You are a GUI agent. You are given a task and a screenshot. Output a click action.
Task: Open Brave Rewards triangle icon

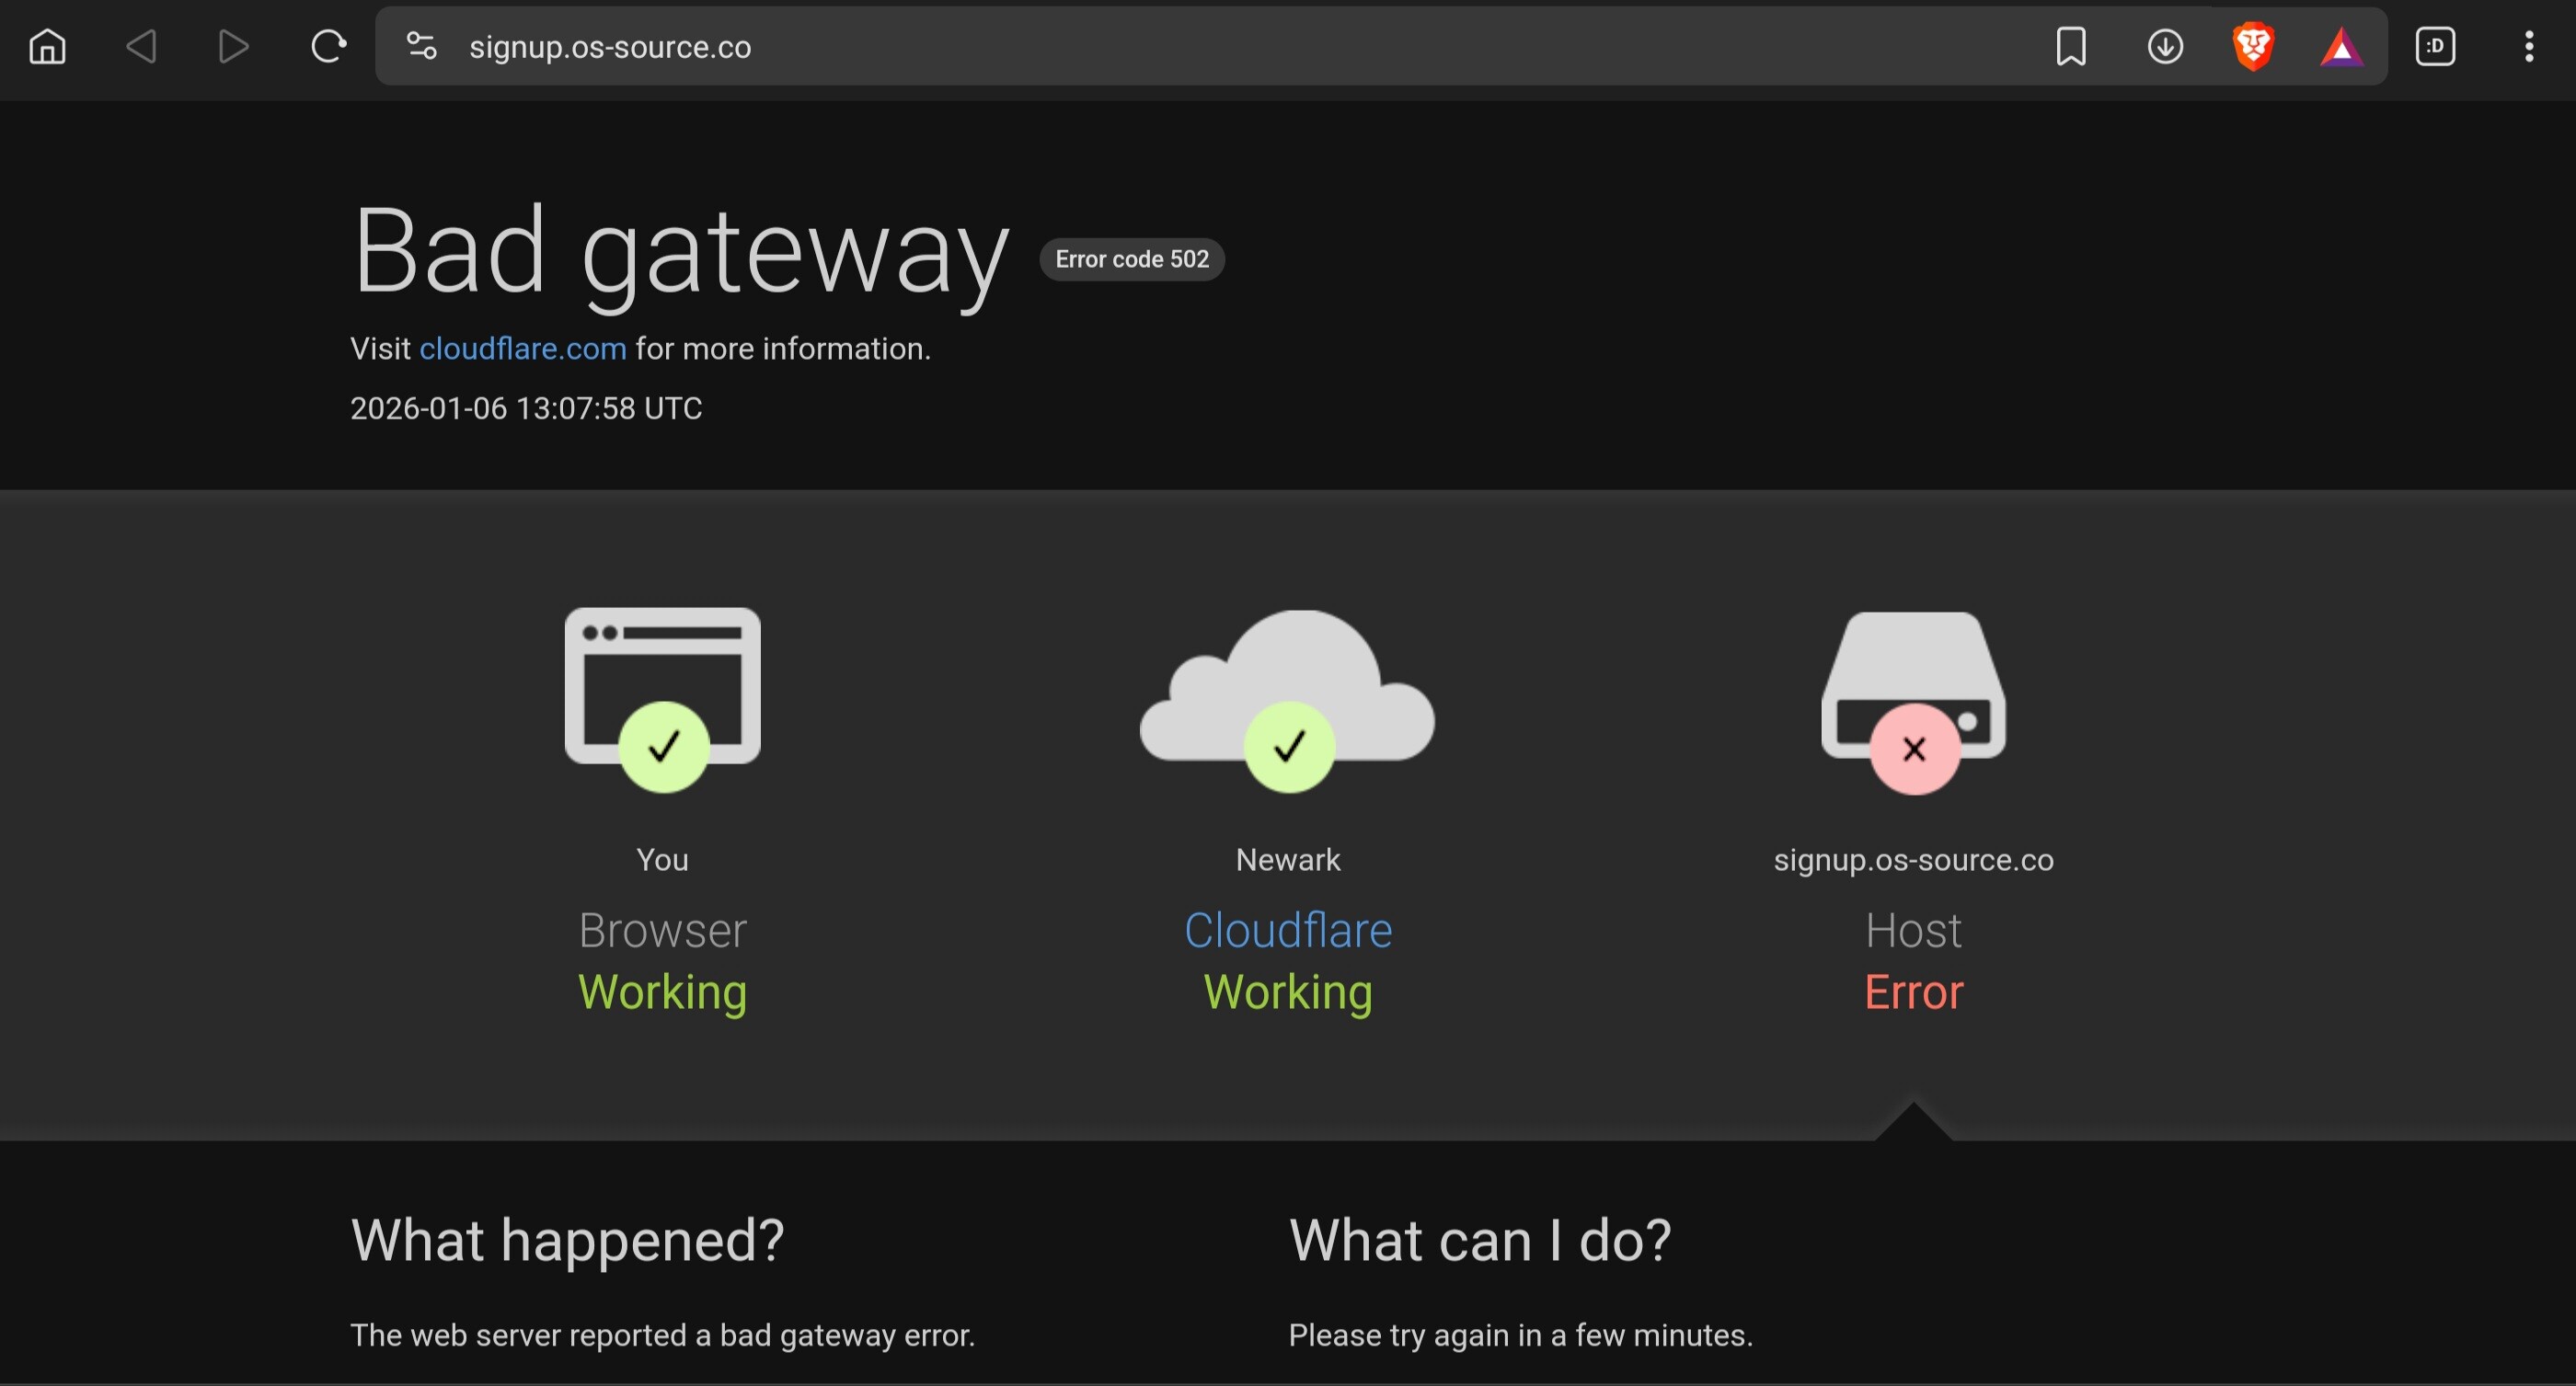pyautogui.click(x=2341, y=48)
